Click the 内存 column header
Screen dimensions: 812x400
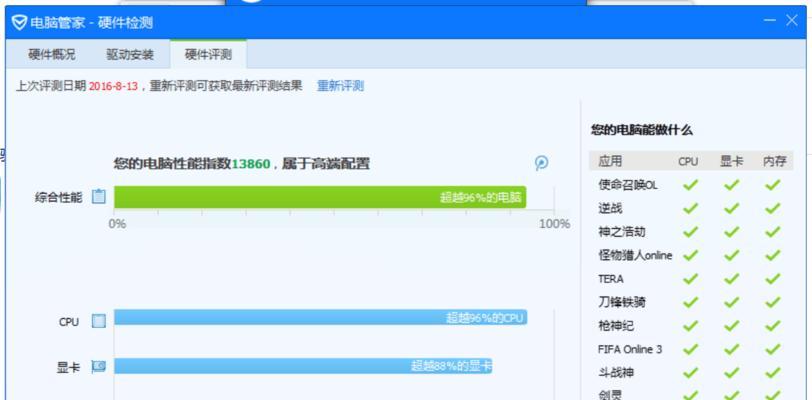[x=775, y=161]
